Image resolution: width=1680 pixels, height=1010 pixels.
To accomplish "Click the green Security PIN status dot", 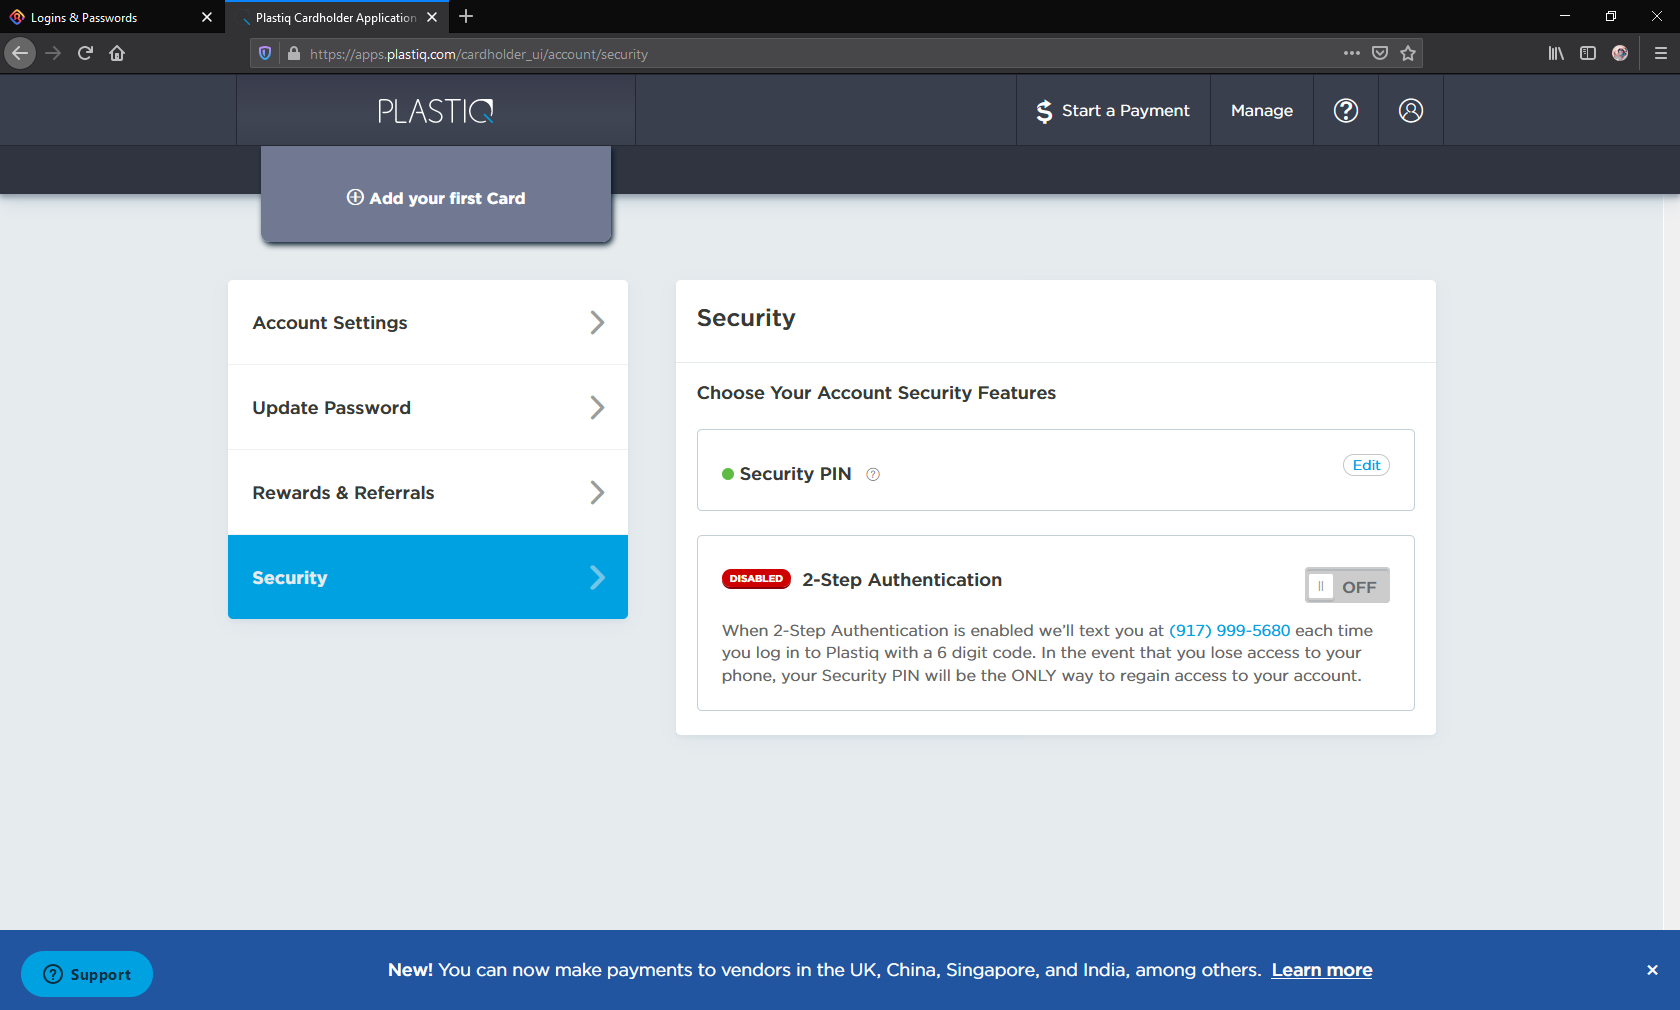I will point(728,474).
